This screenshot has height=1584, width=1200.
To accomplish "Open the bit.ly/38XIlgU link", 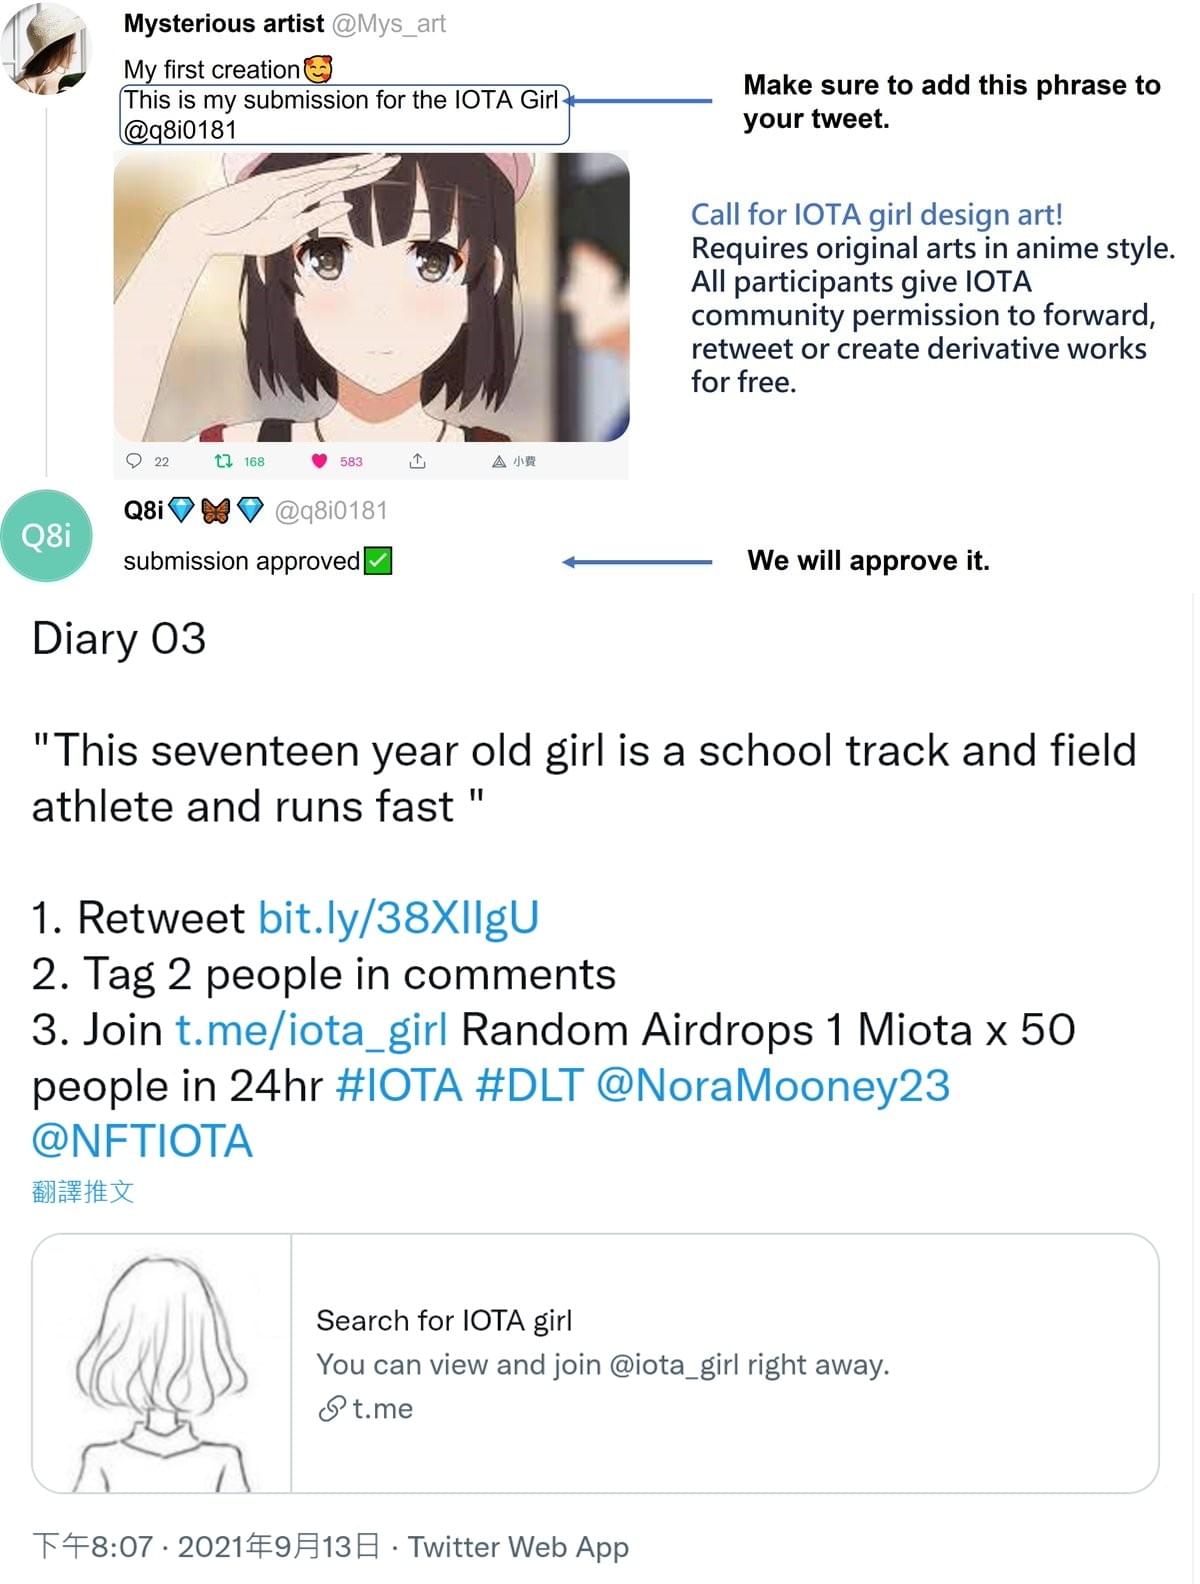I will pyautogui.click(x=398, y=918).
